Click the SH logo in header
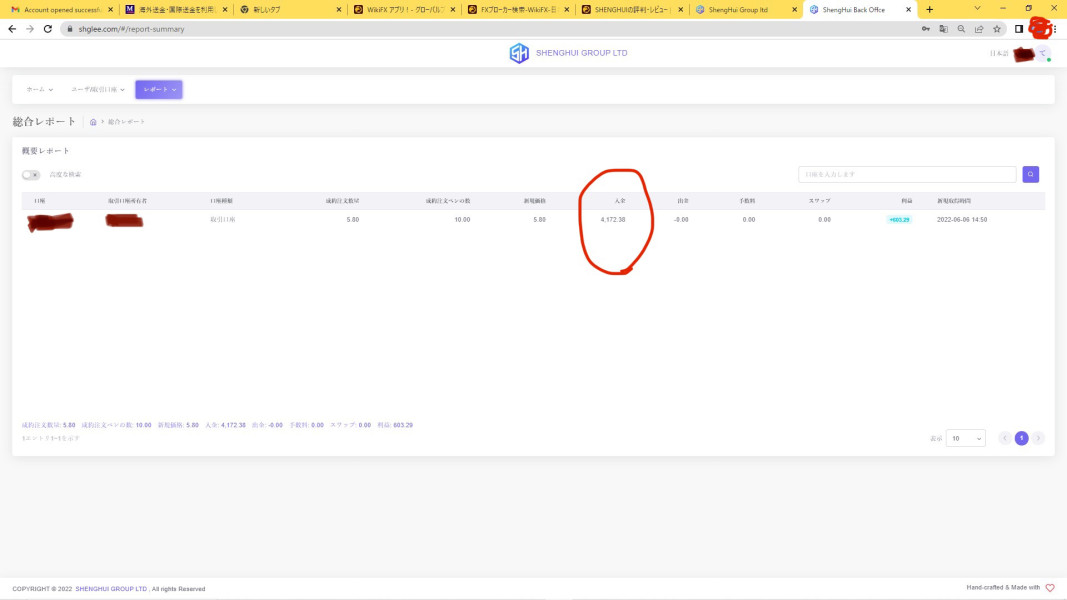The image size is (1067, 600). click(518, 53)
